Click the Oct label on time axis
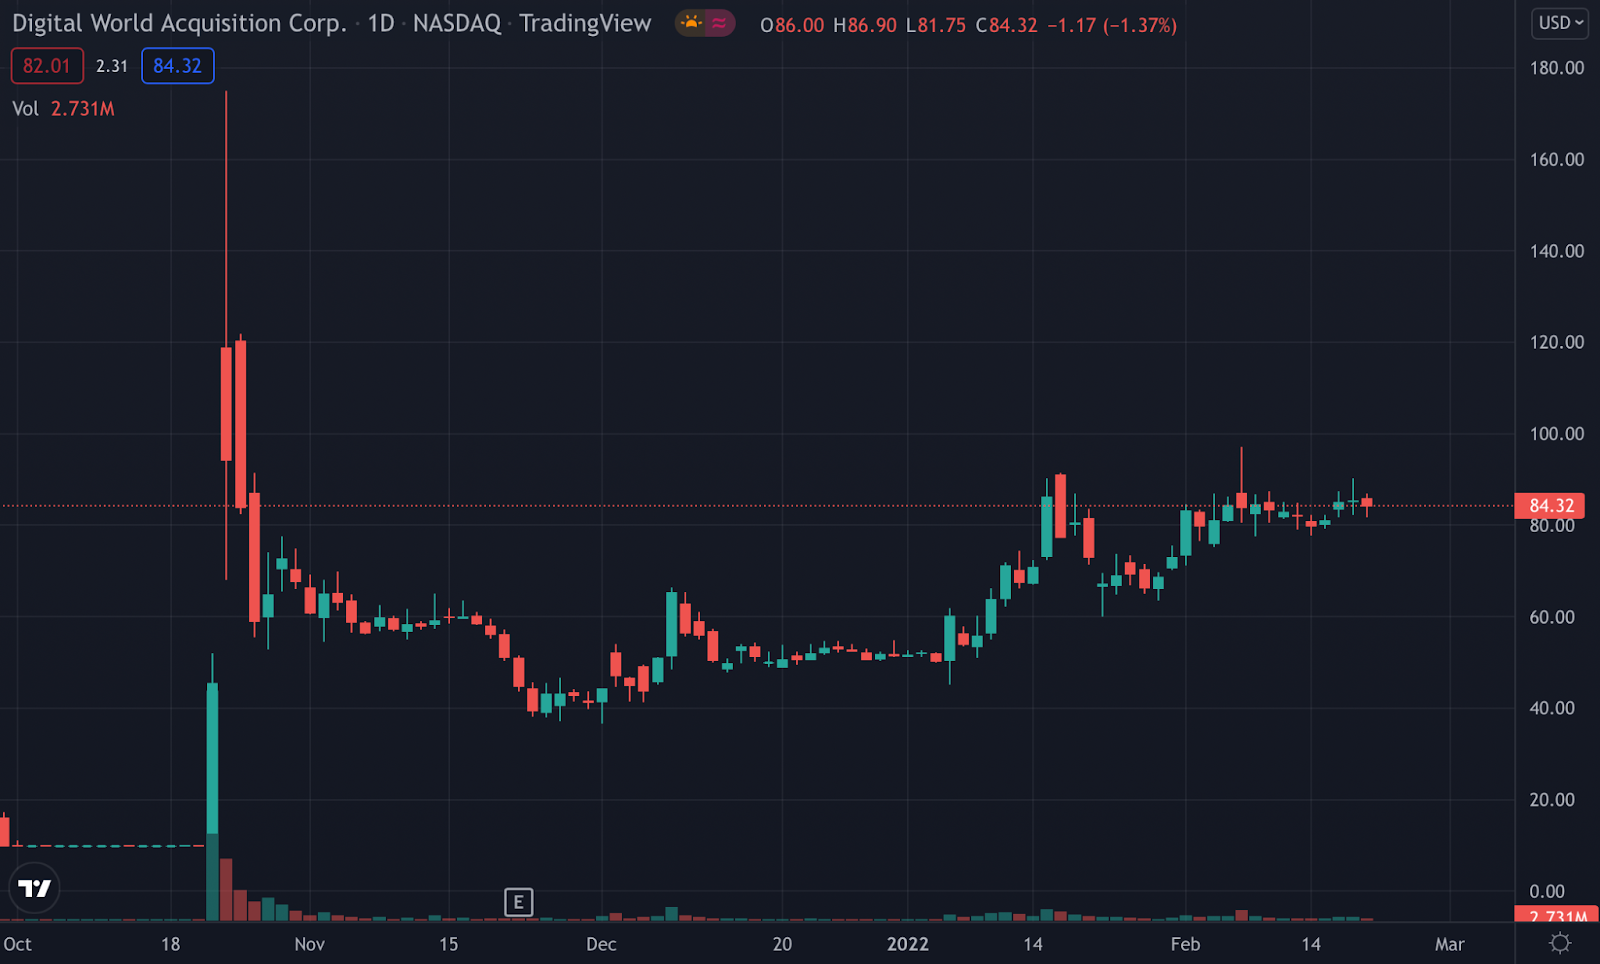The image size is (1600, 964). [17, 944]
